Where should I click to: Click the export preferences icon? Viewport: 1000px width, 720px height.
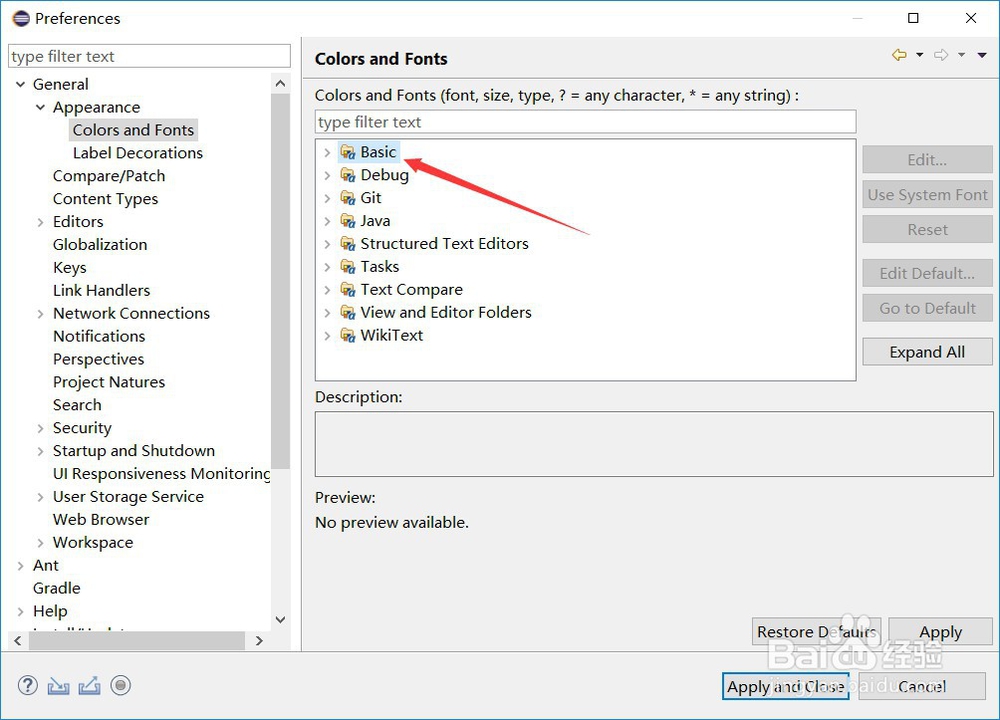coord(90,686)
